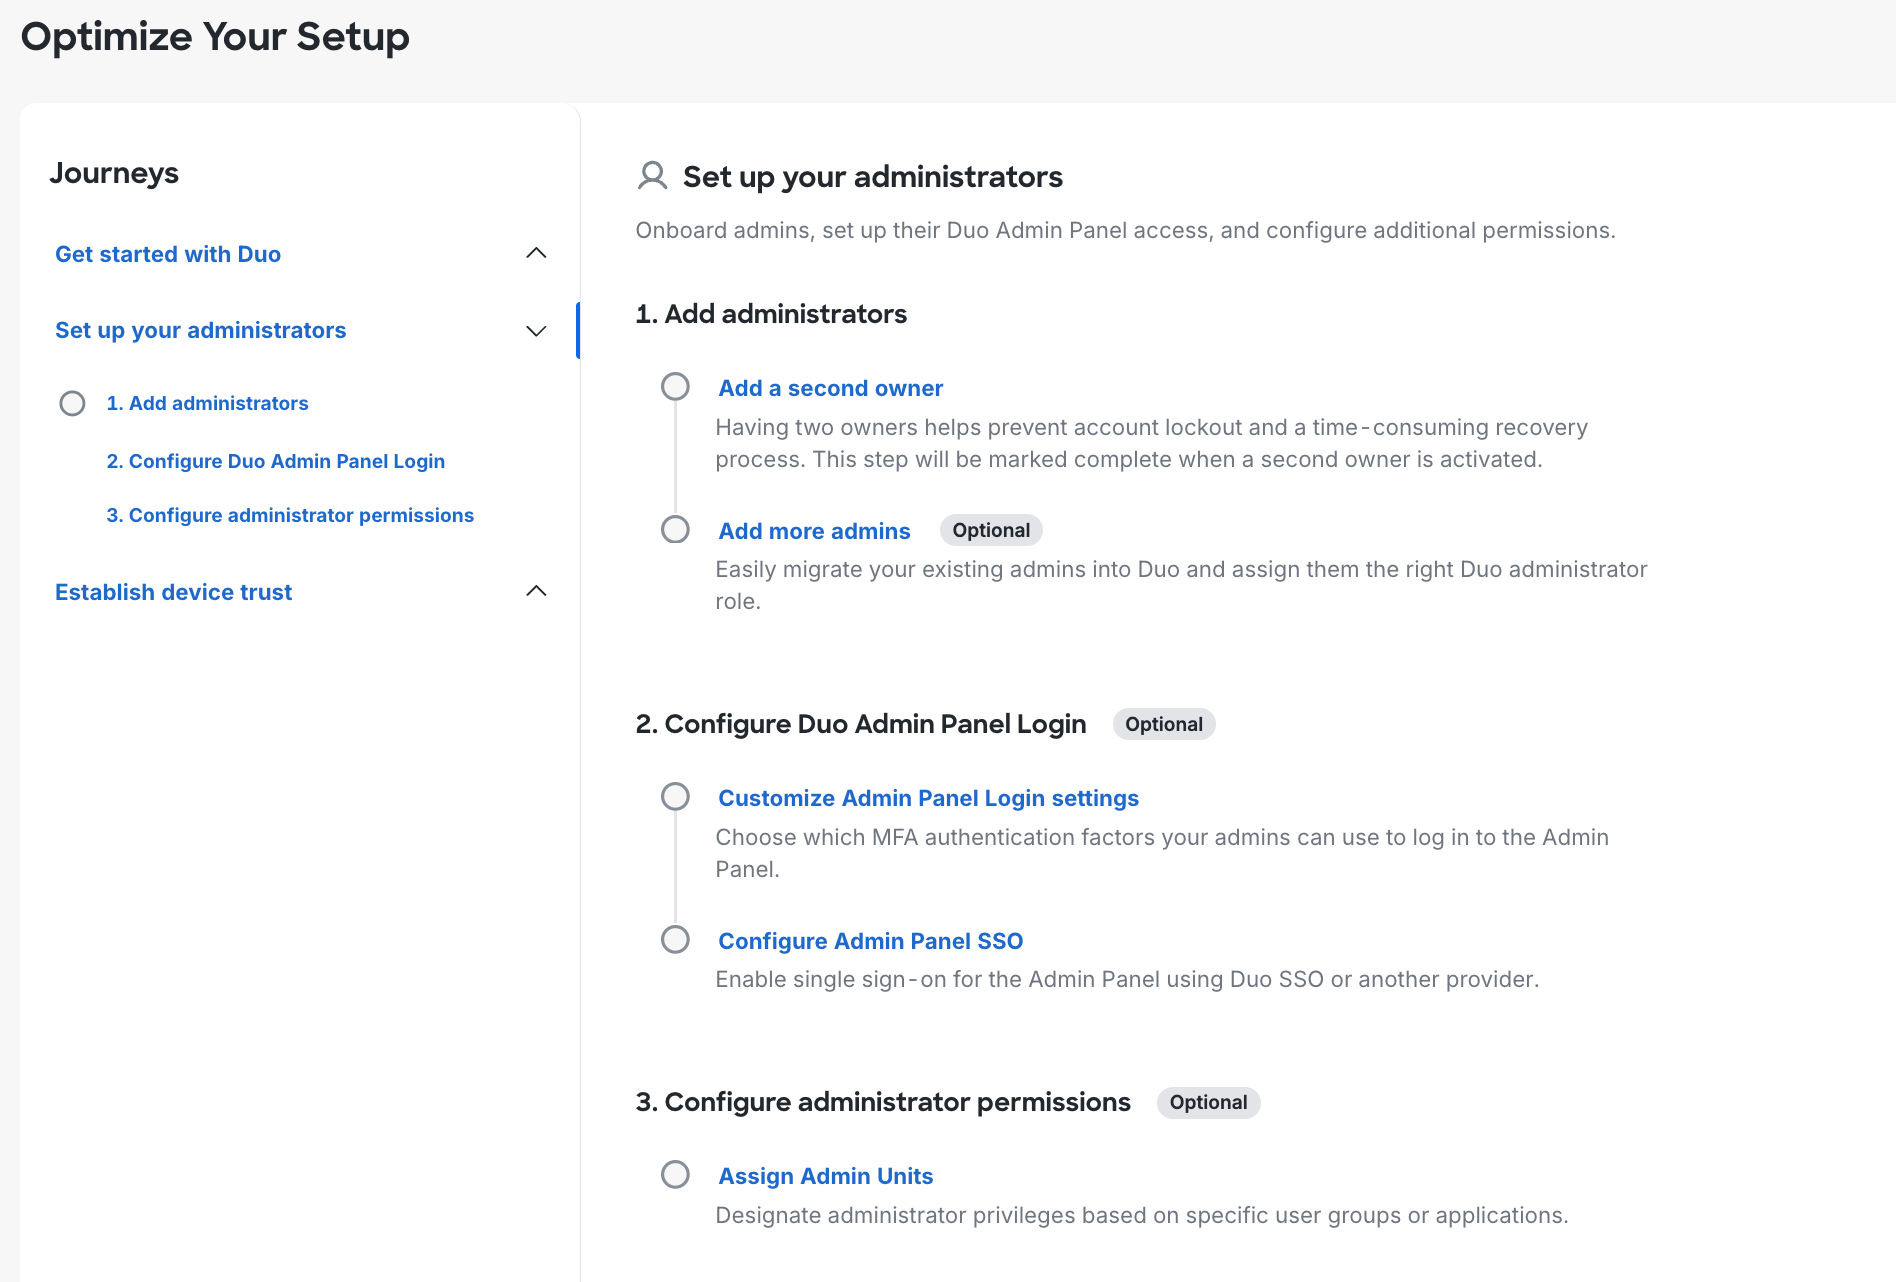Click the 'Having two owners helps prevent' description
Viewport: 1896px width, 1282px height.
pos(1151,443)
